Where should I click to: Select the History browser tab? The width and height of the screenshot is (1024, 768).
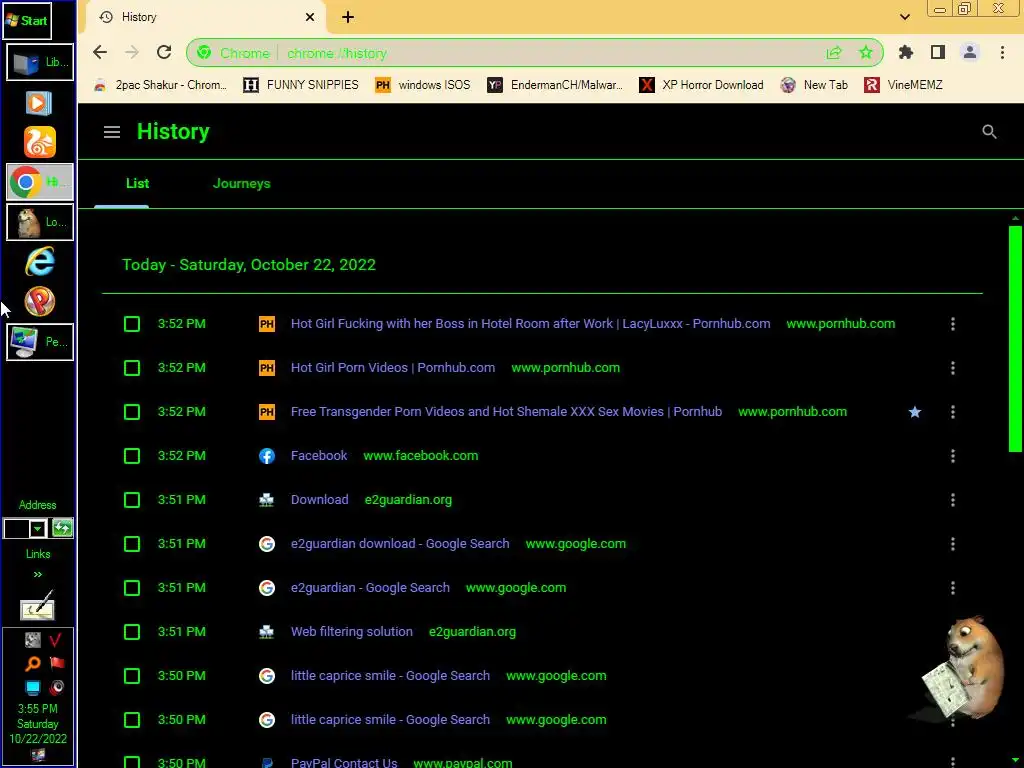click(206, 17)
